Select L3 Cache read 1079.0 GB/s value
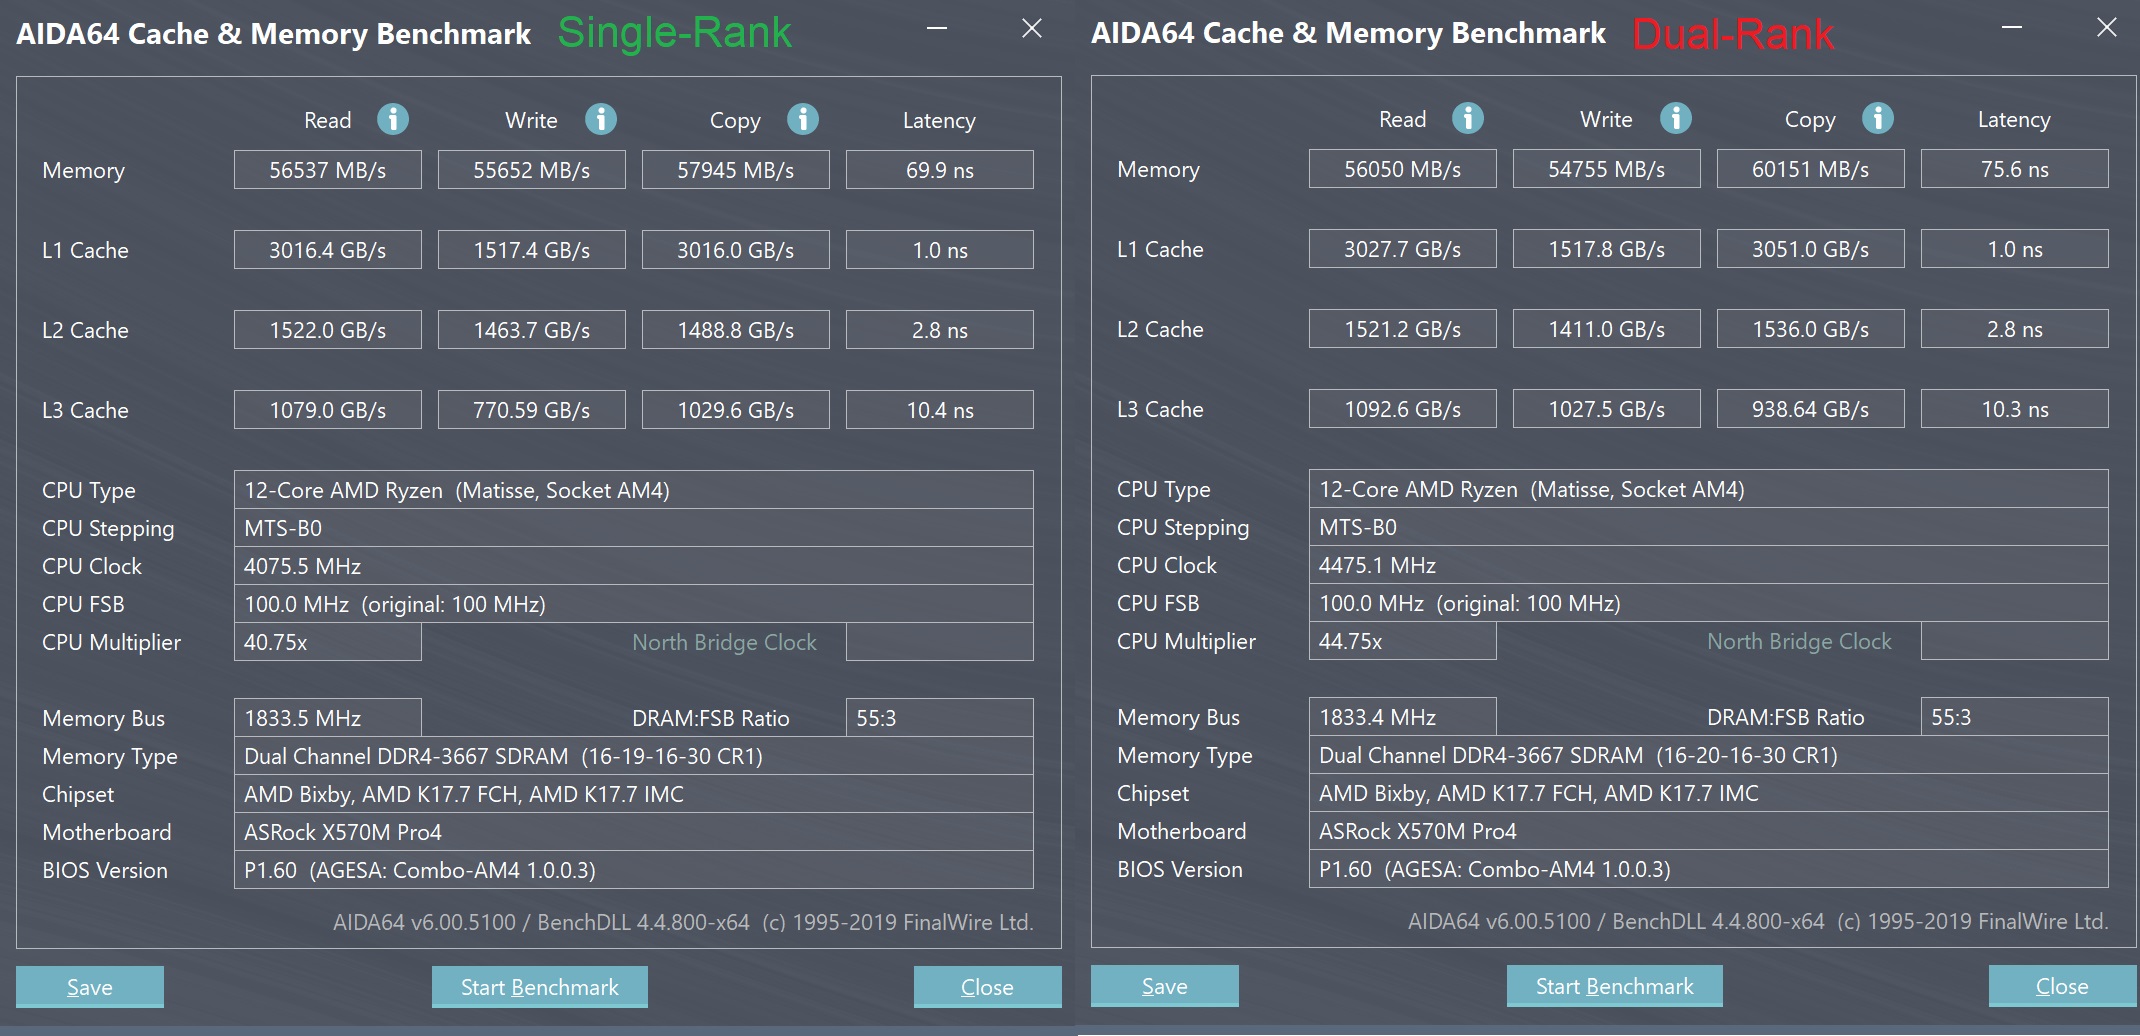 [x=328, y=410]
